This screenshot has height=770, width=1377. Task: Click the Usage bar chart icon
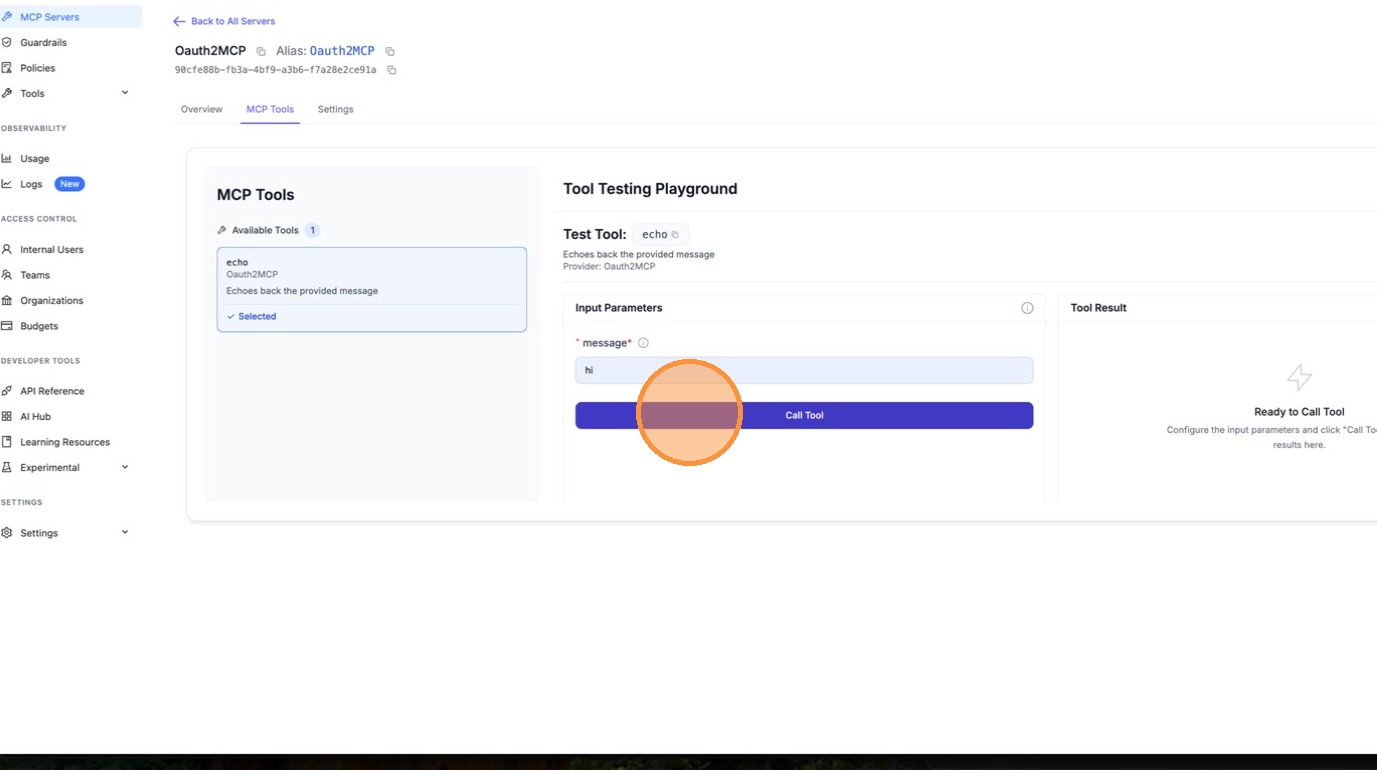pos(7,159)
